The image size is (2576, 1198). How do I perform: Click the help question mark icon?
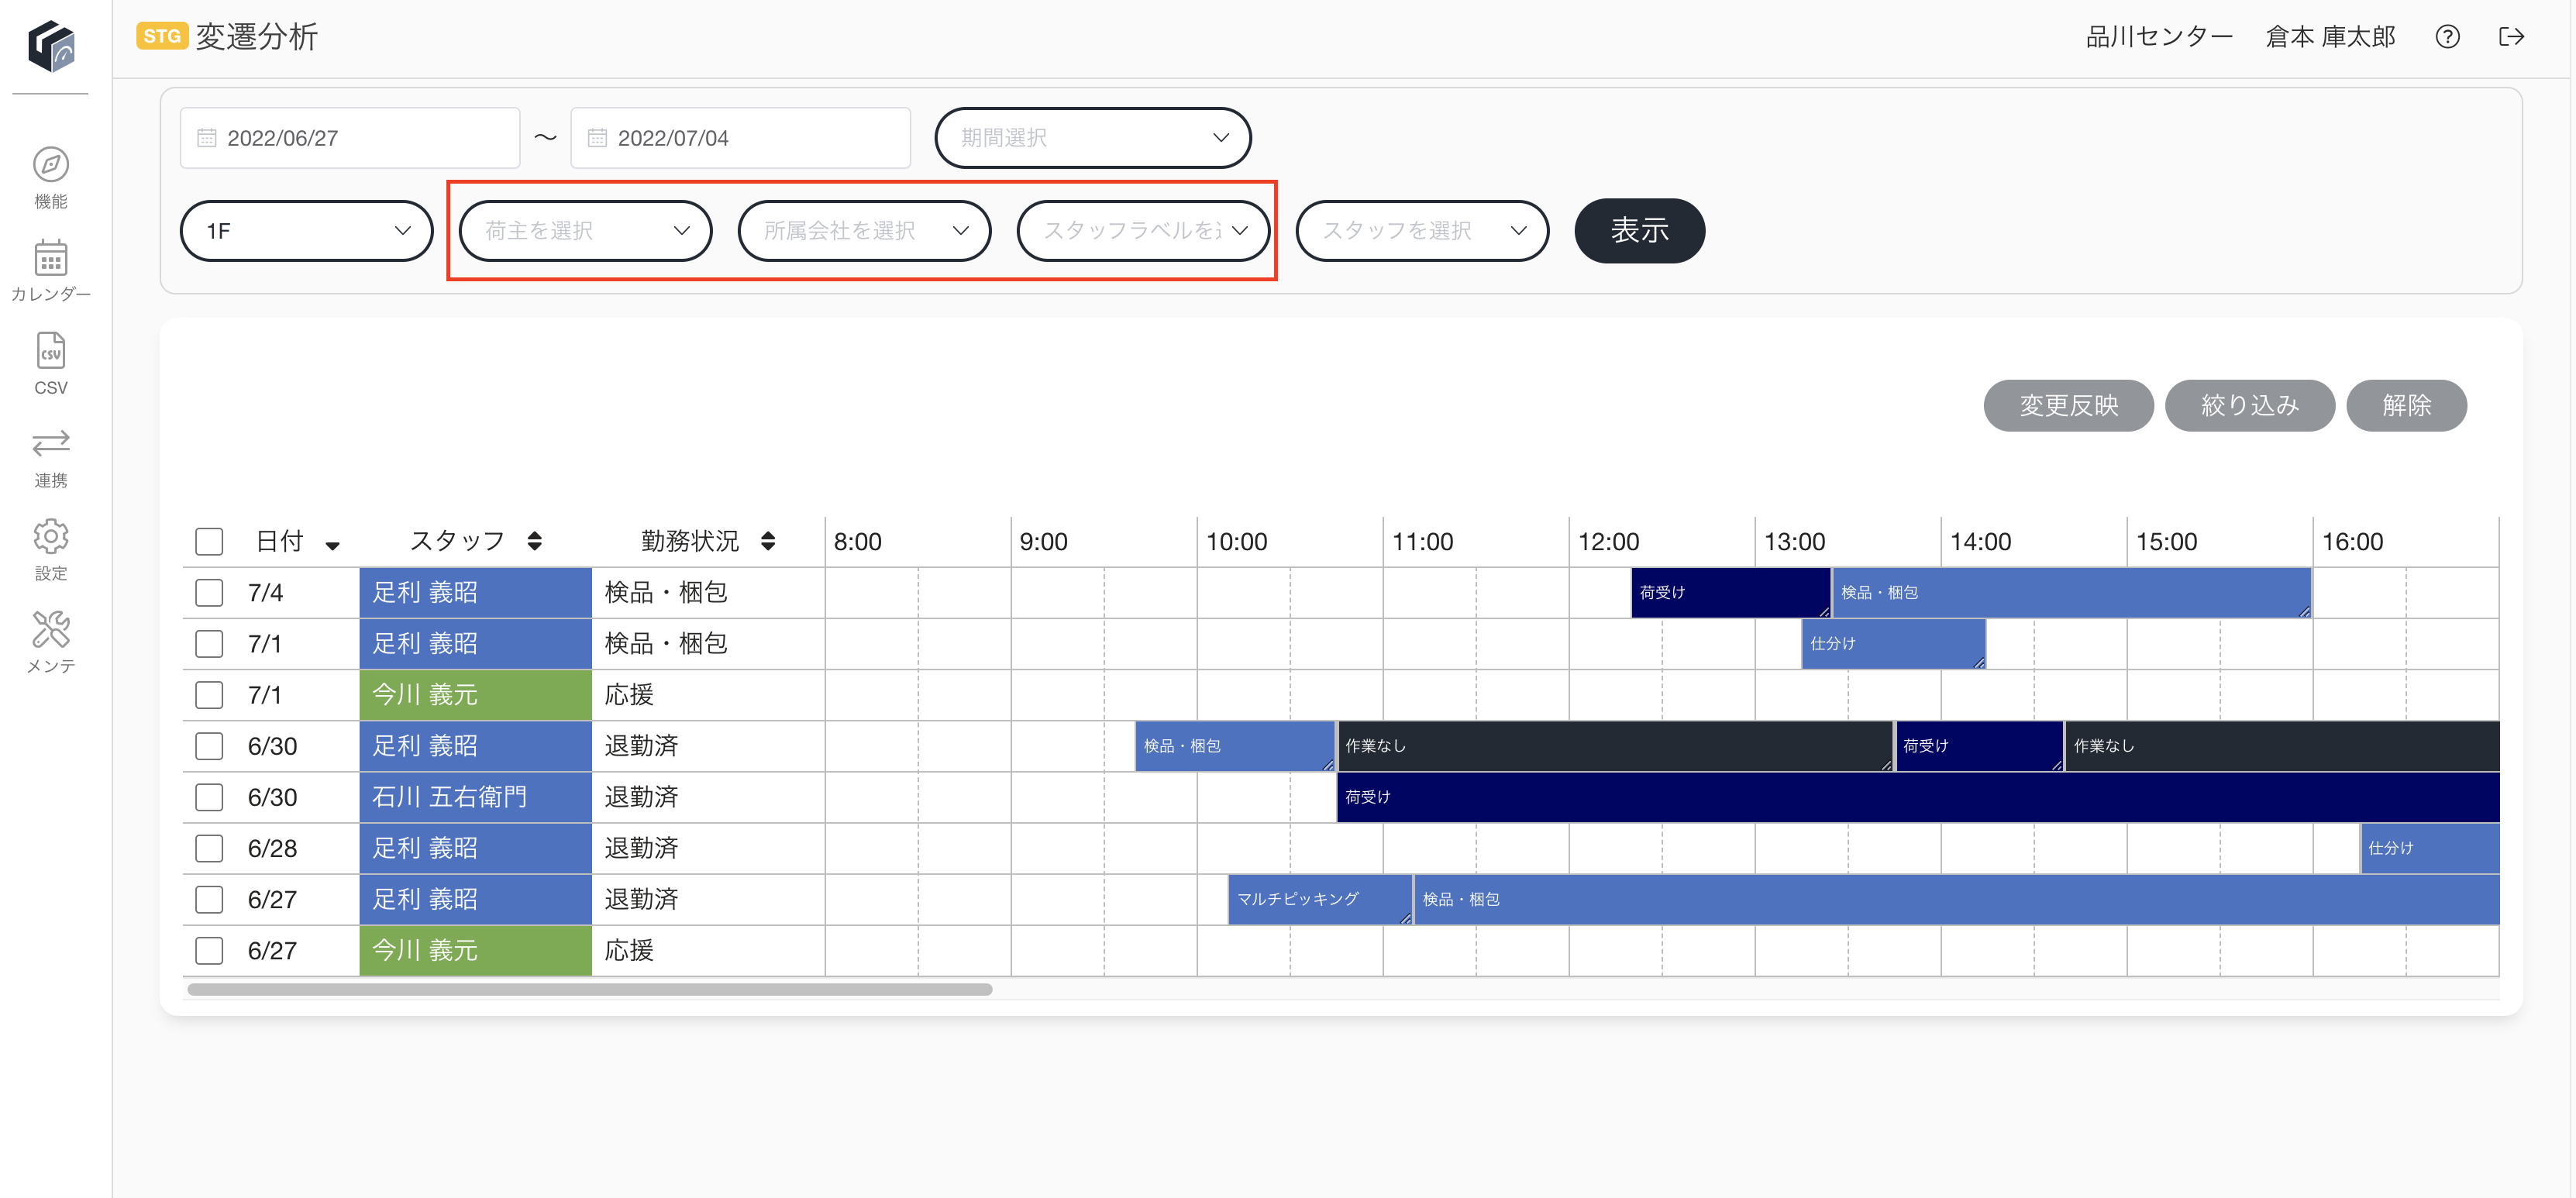[x=2447, y=37]
